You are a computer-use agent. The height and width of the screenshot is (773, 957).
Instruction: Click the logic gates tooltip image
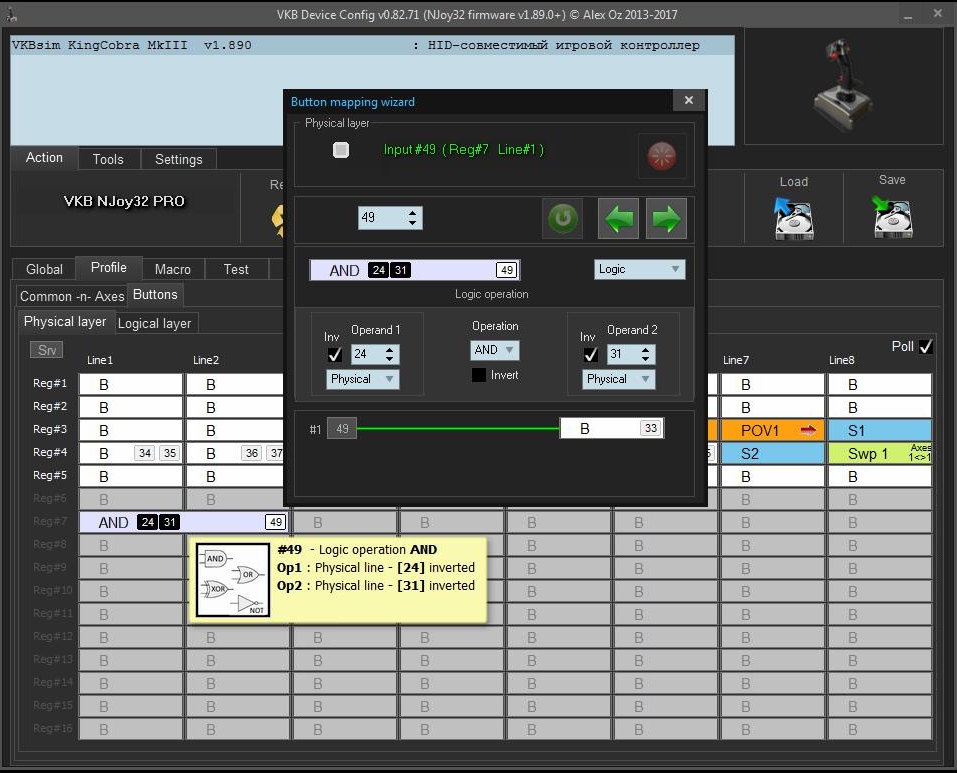[233, 580]
